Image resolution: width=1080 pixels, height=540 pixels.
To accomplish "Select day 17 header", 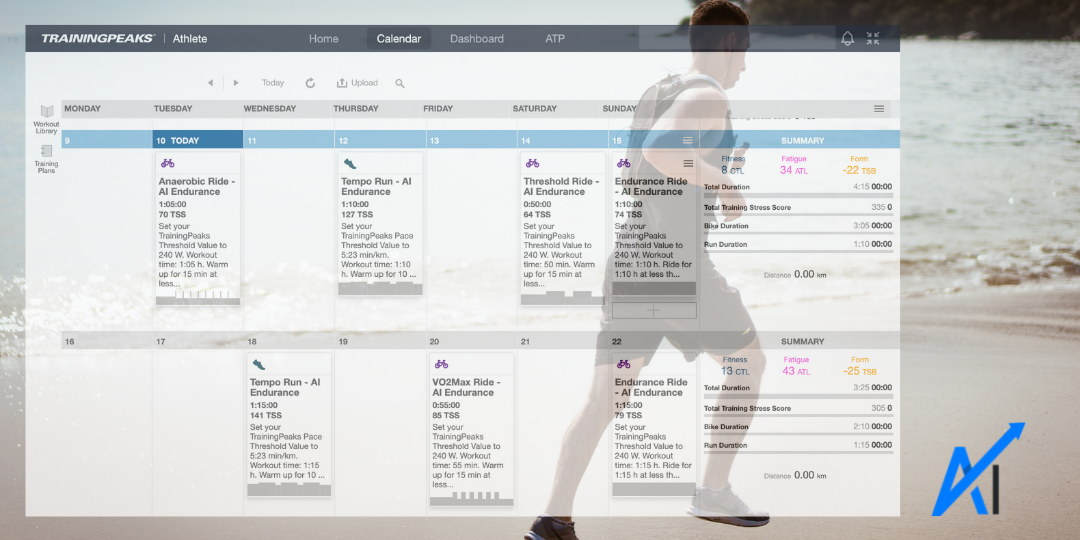I will point(198,341).
